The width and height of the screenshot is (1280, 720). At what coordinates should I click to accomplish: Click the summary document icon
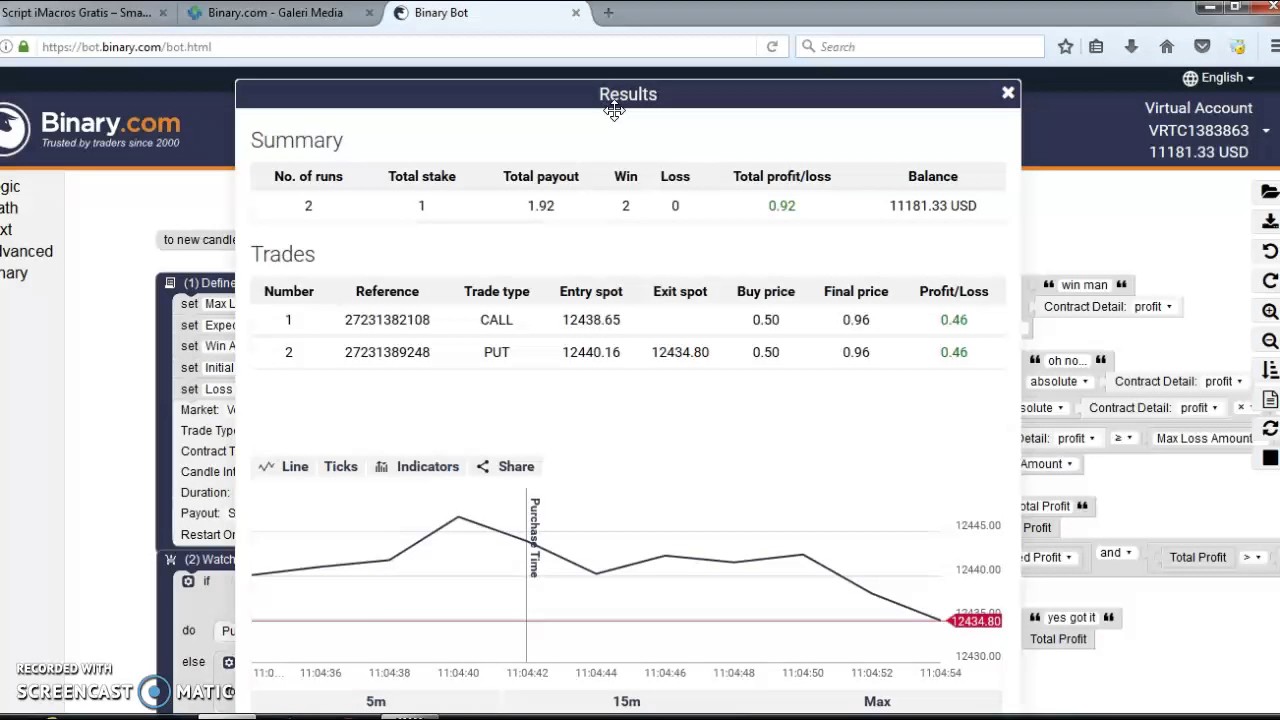pyautogui.click(x=1270, y=399)
